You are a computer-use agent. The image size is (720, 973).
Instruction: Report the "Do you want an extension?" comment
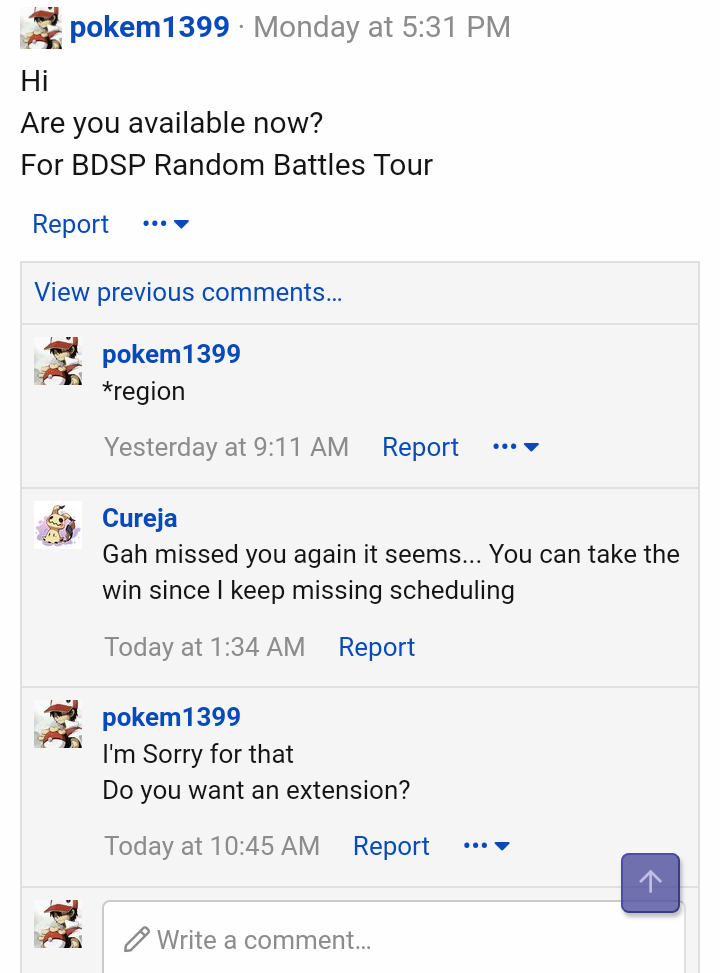391,846
